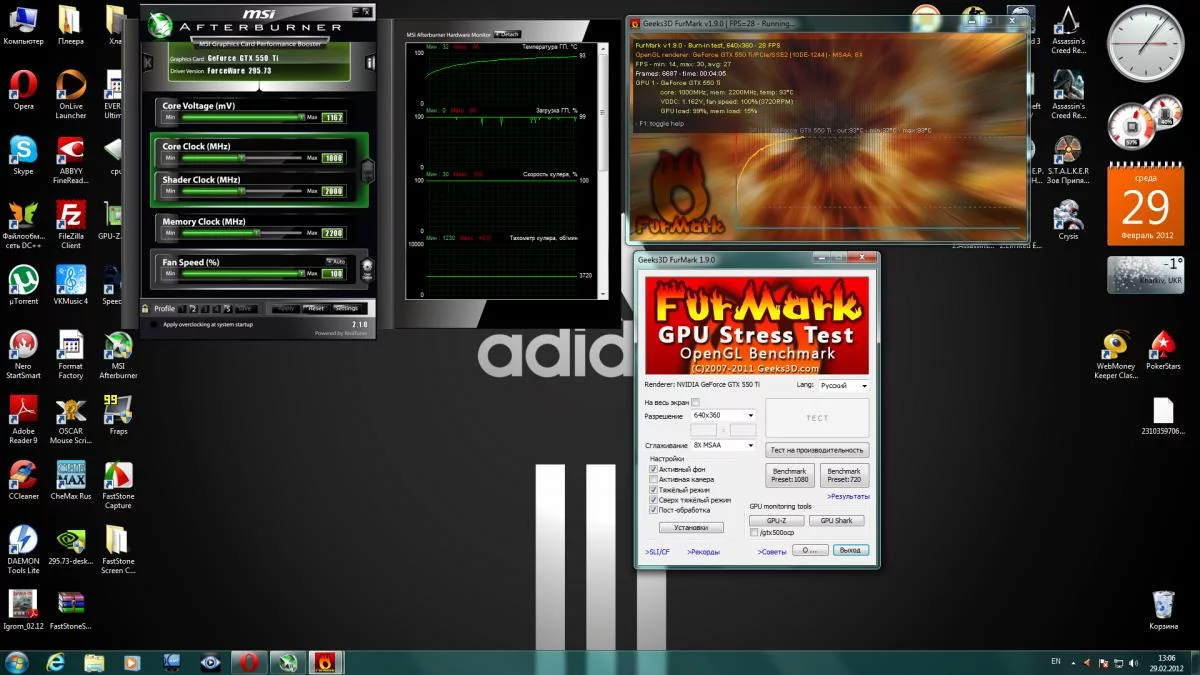
Task: Select Afterburner profile slot 2
Action: pos(195,309)
